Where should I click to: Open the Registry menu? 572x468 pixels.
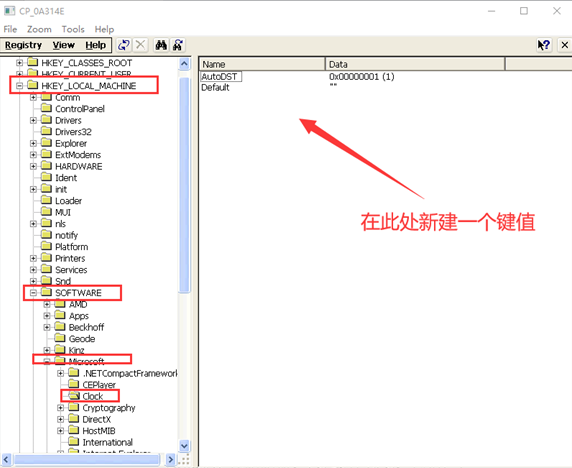point(23,45)
